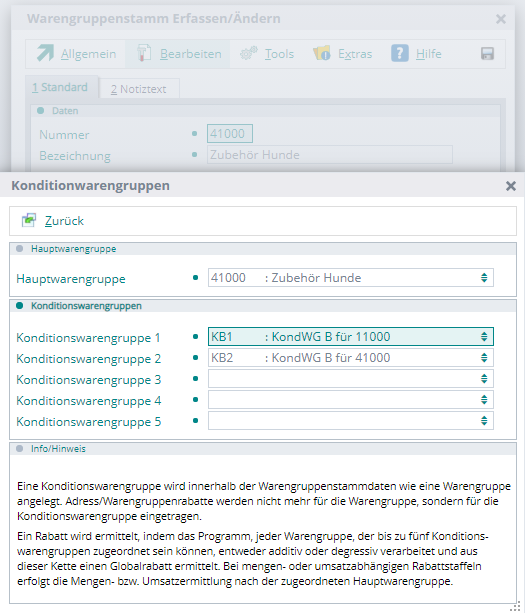Open the Hauptwarengruppe dropdown arrow
This screenshot has width=525, height=613.
coord(484,278)
